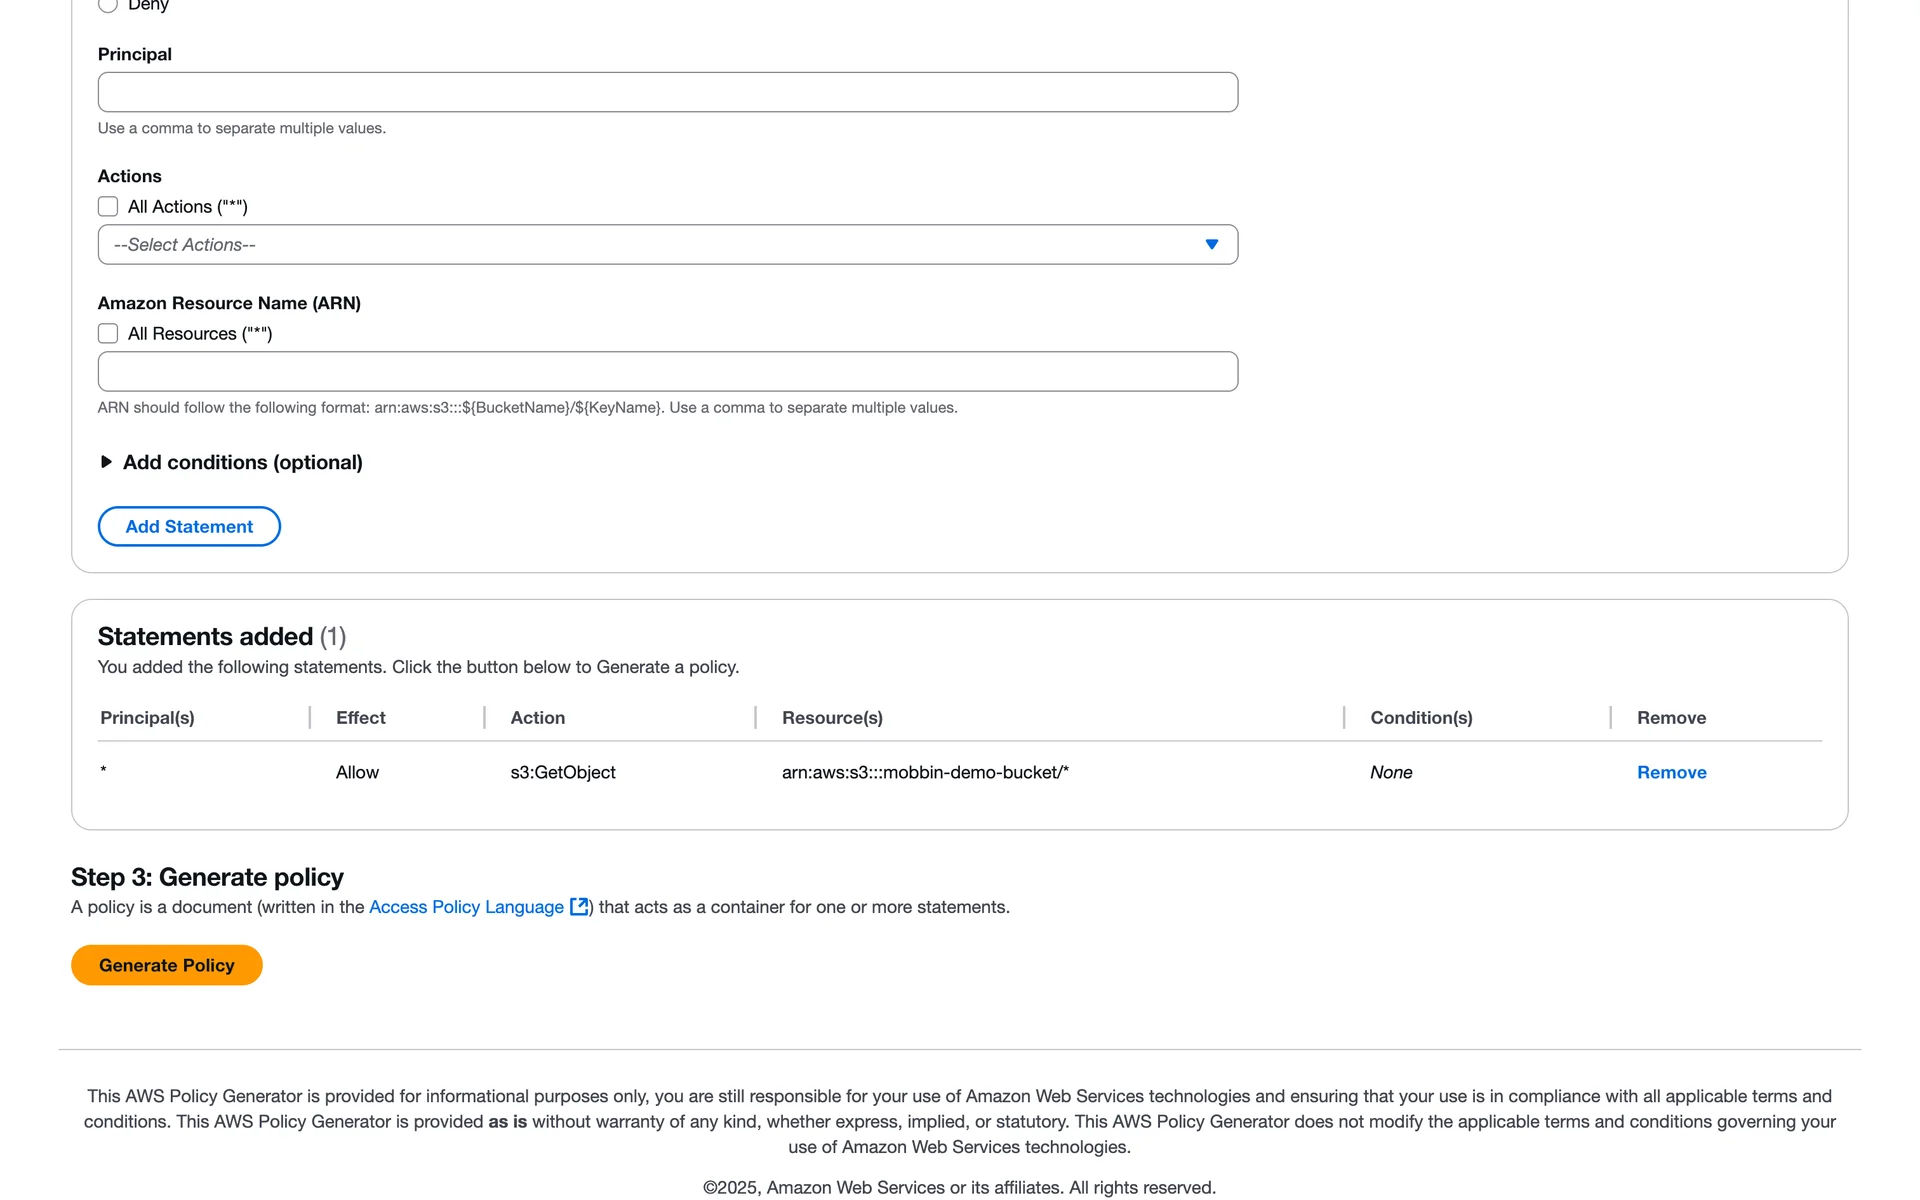1920x1200 pixels.
Task: Click the Generate Policy button
Action: coord(167,965)
